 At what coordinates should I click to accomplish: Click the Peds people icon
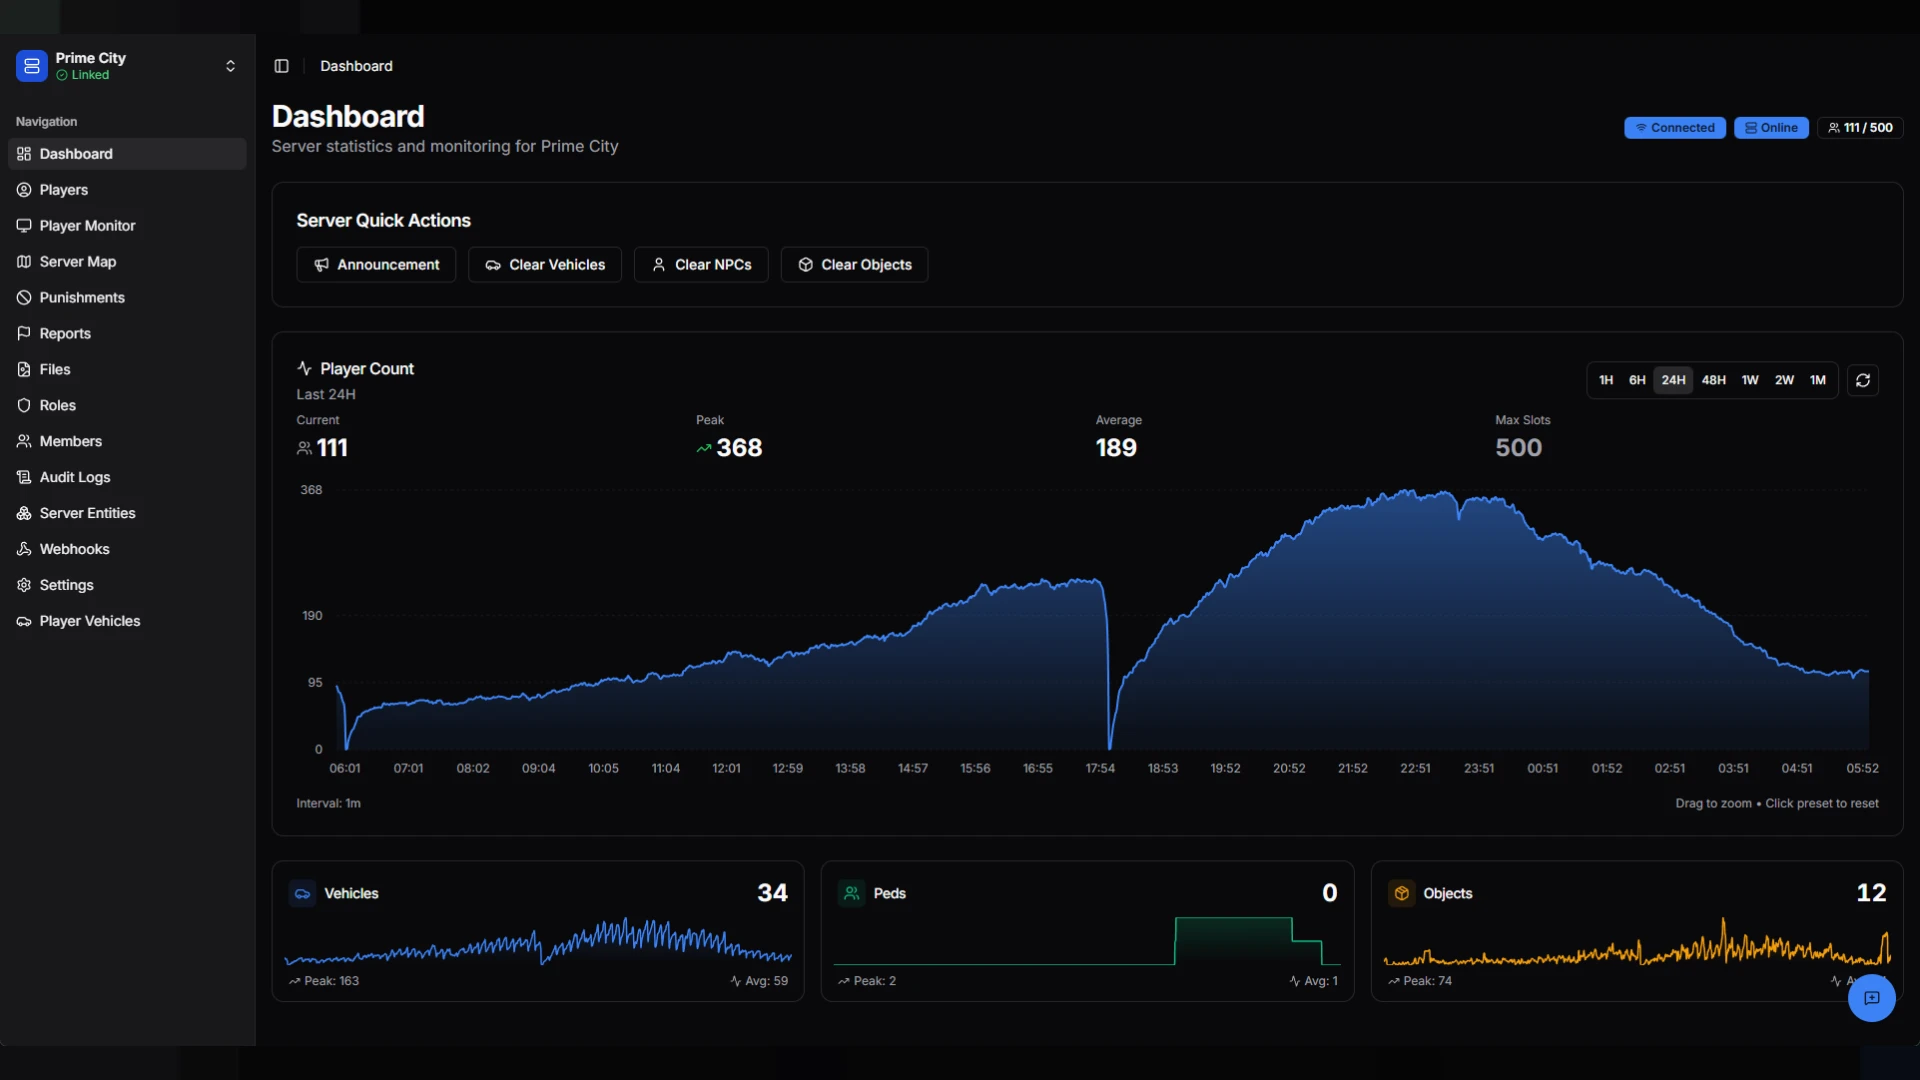[851, 893]
